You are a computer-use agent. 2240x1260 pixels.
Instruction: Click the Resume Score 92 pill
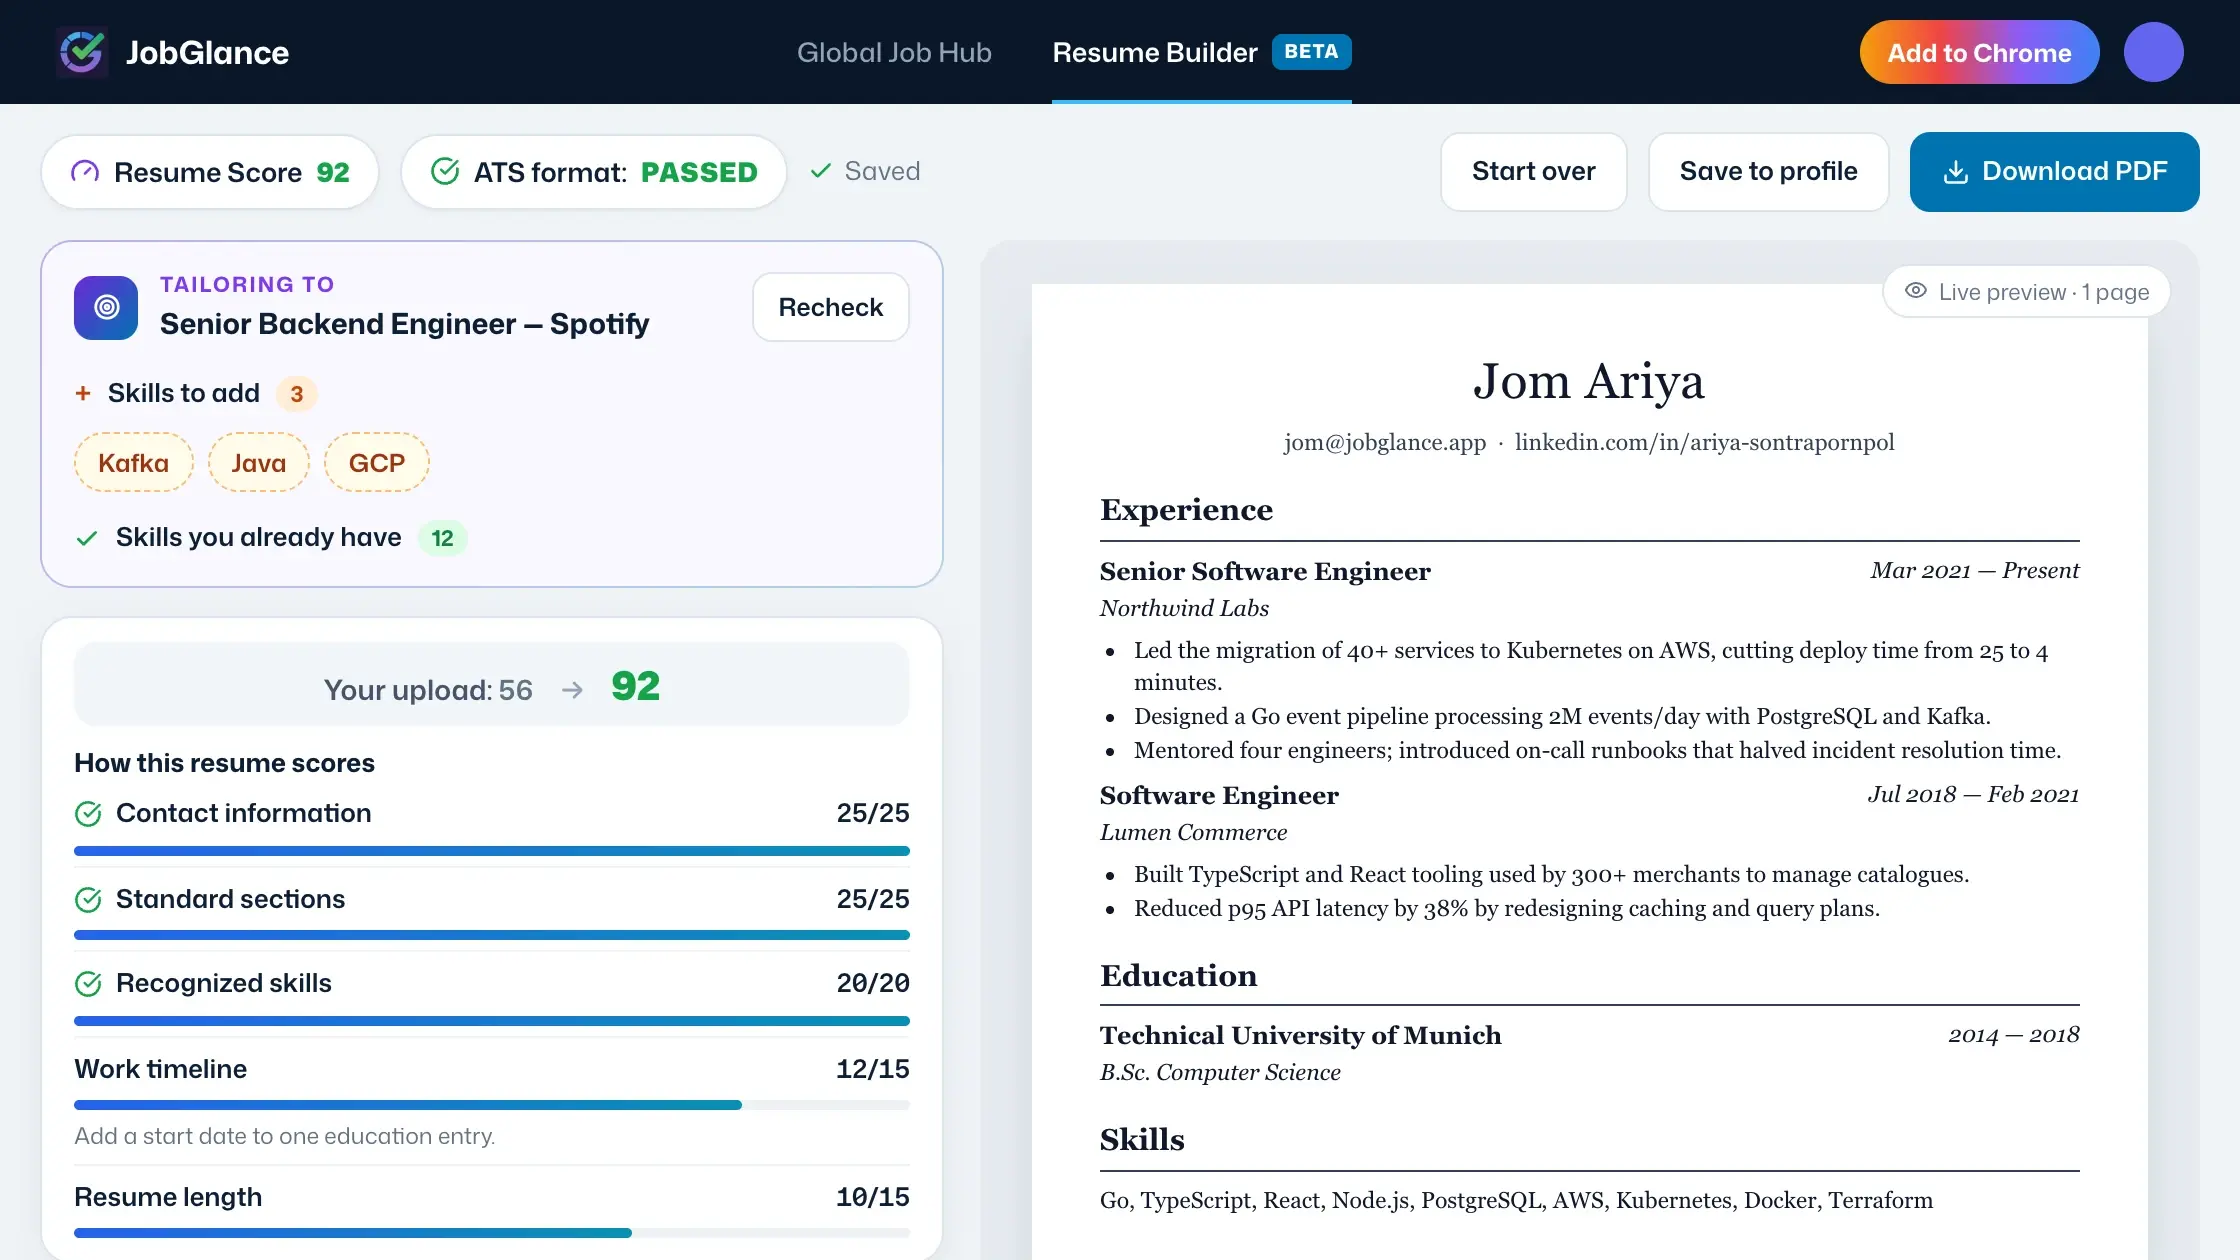pyautogui.click(x=210, y=172)
